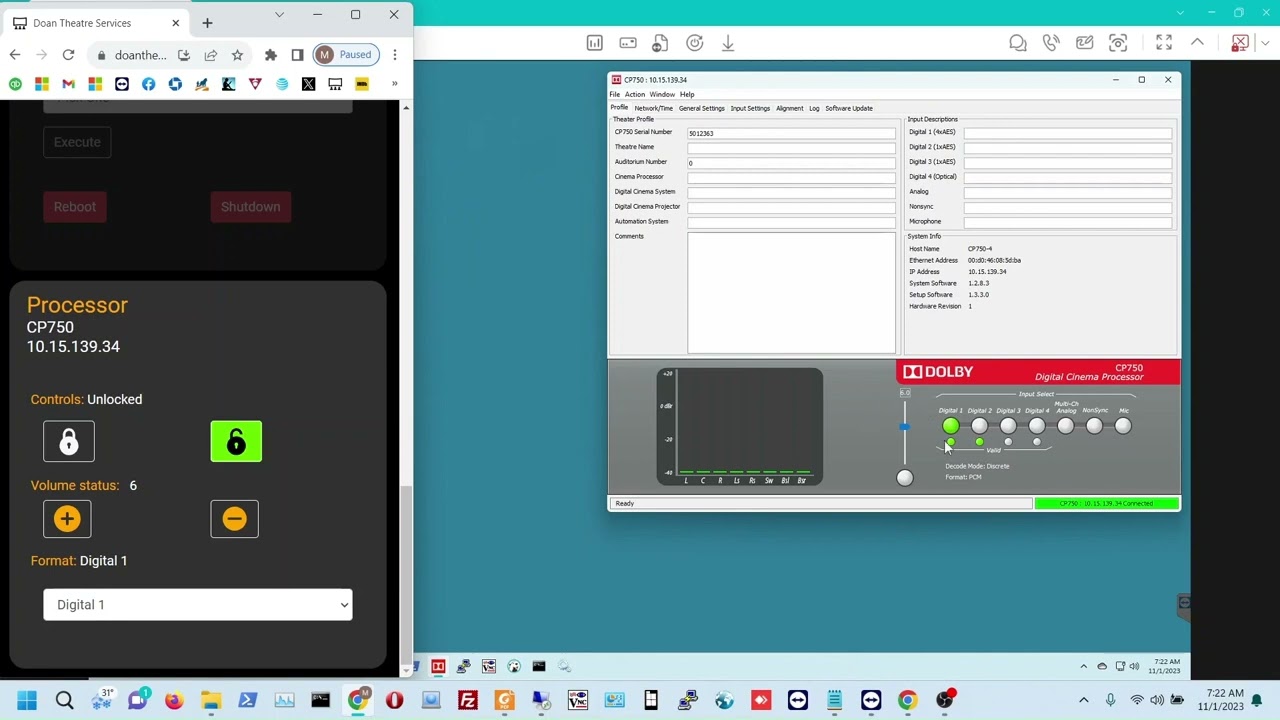
Task: Open a new Chrome tab
Action: (207, 22)
